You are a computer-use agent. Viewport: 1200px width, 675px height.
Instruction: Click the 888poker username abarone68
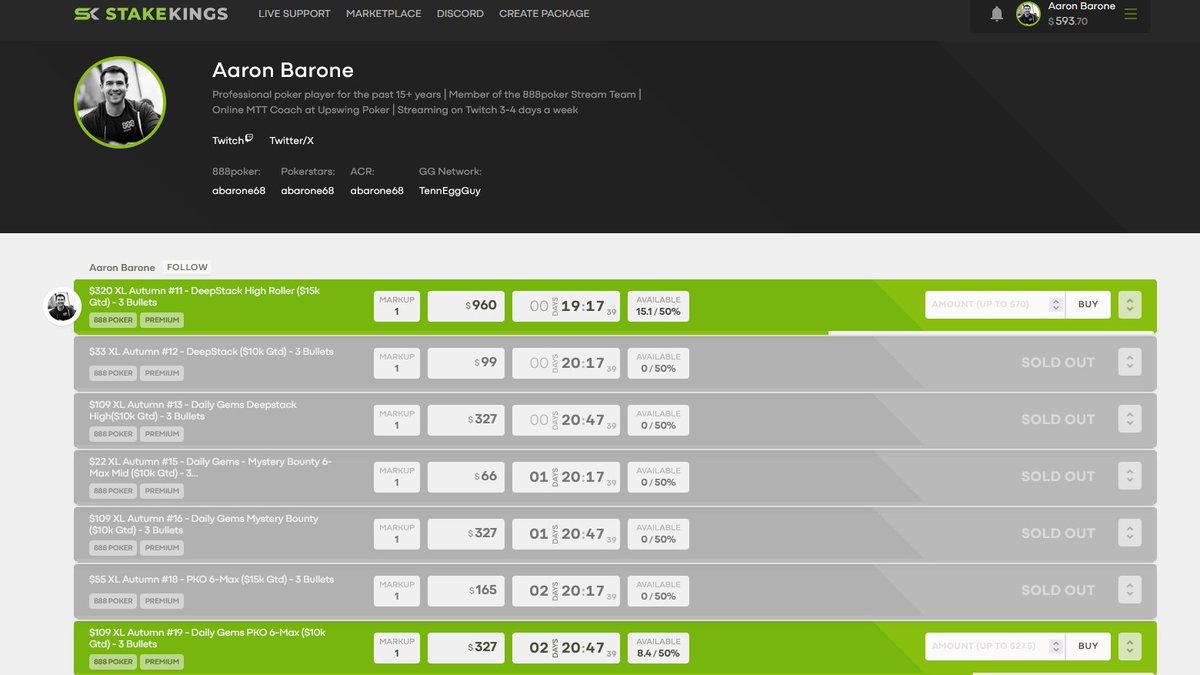tap(239, 191)
